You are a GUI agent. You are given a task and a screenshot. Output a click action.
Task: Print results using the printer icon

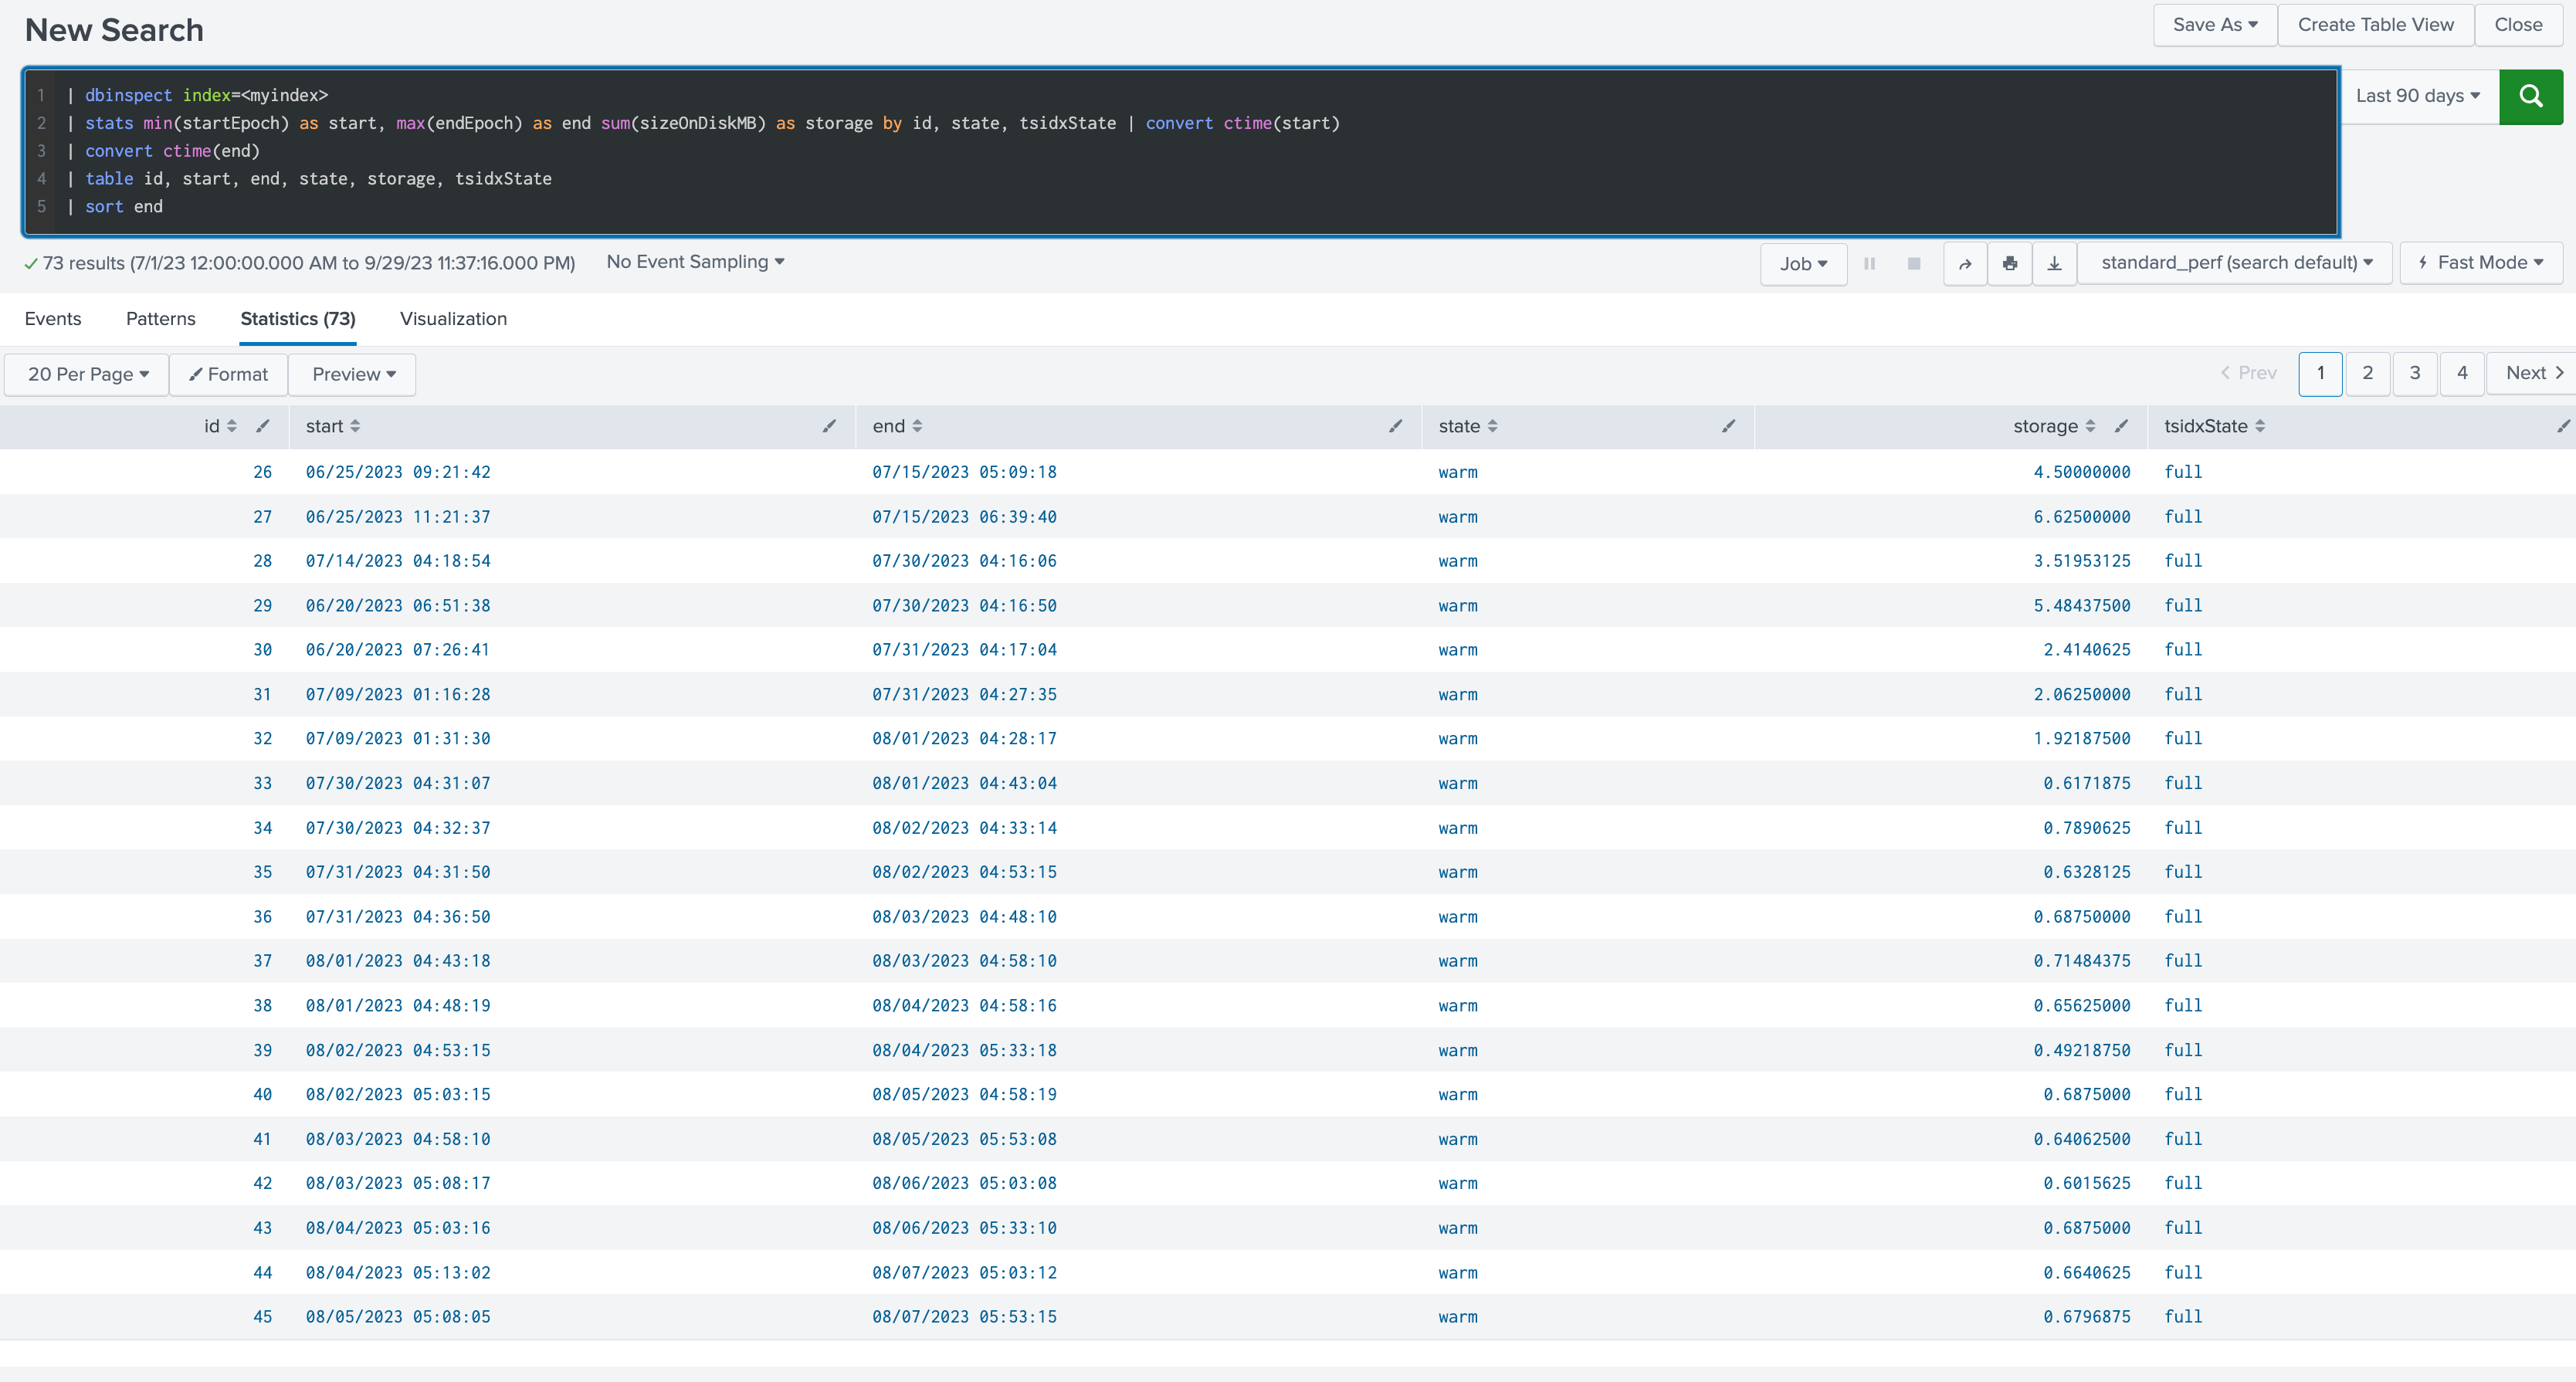pos(2009,263)
